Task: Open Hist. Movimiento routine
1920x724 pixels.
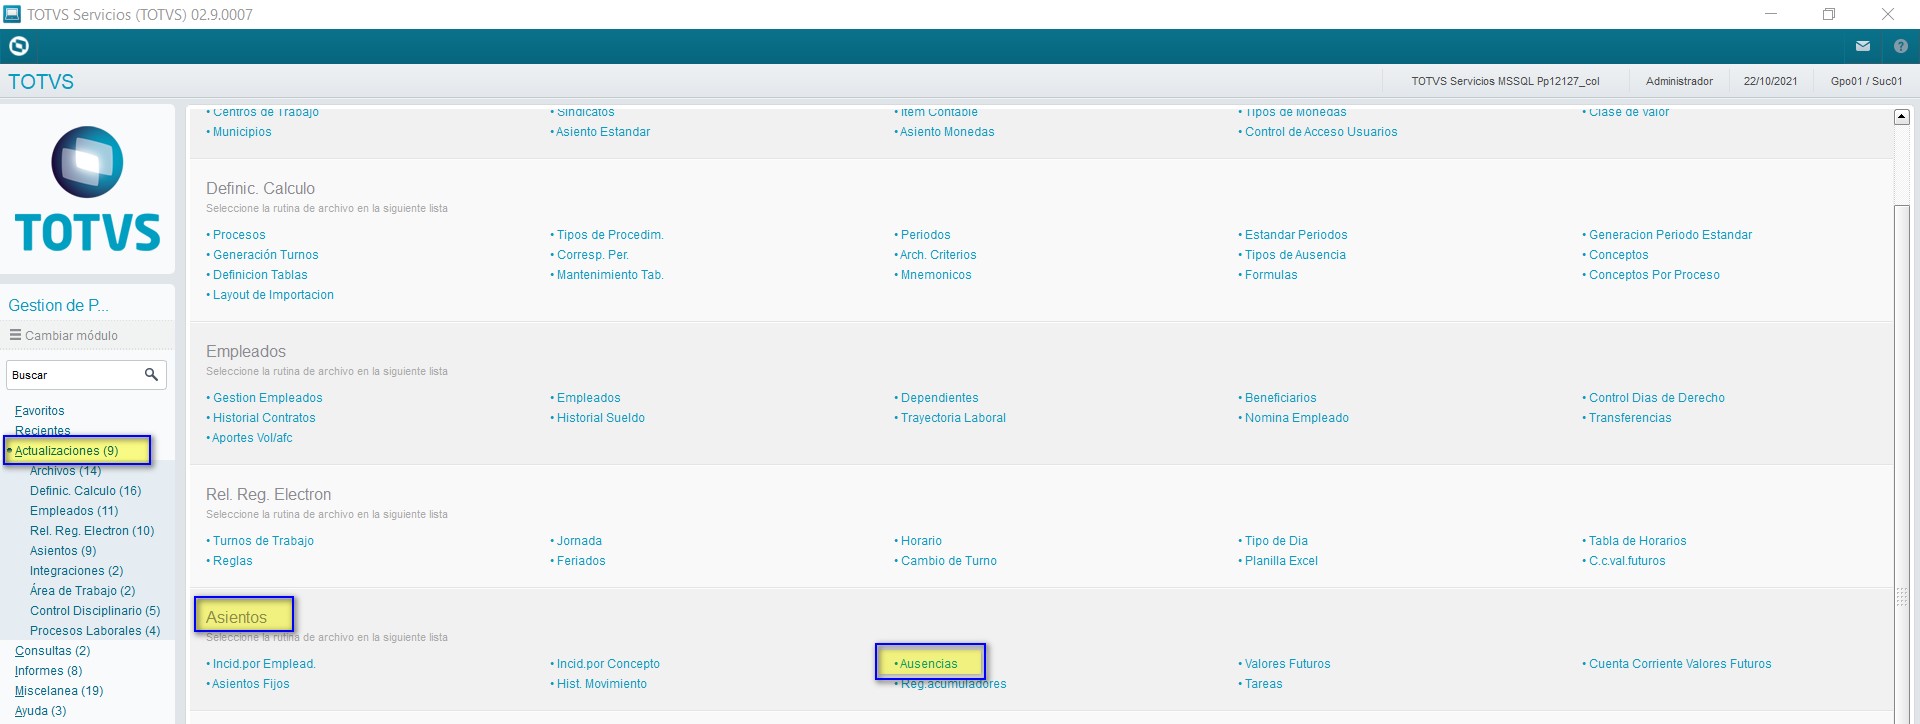Action: point(601,684)
